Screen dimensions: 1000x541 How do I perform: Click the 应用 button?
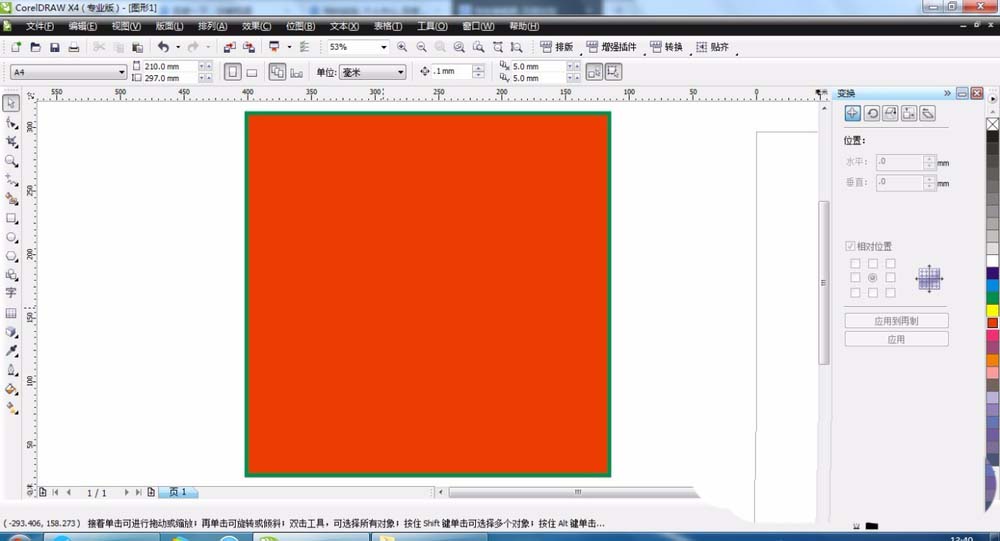896,339
